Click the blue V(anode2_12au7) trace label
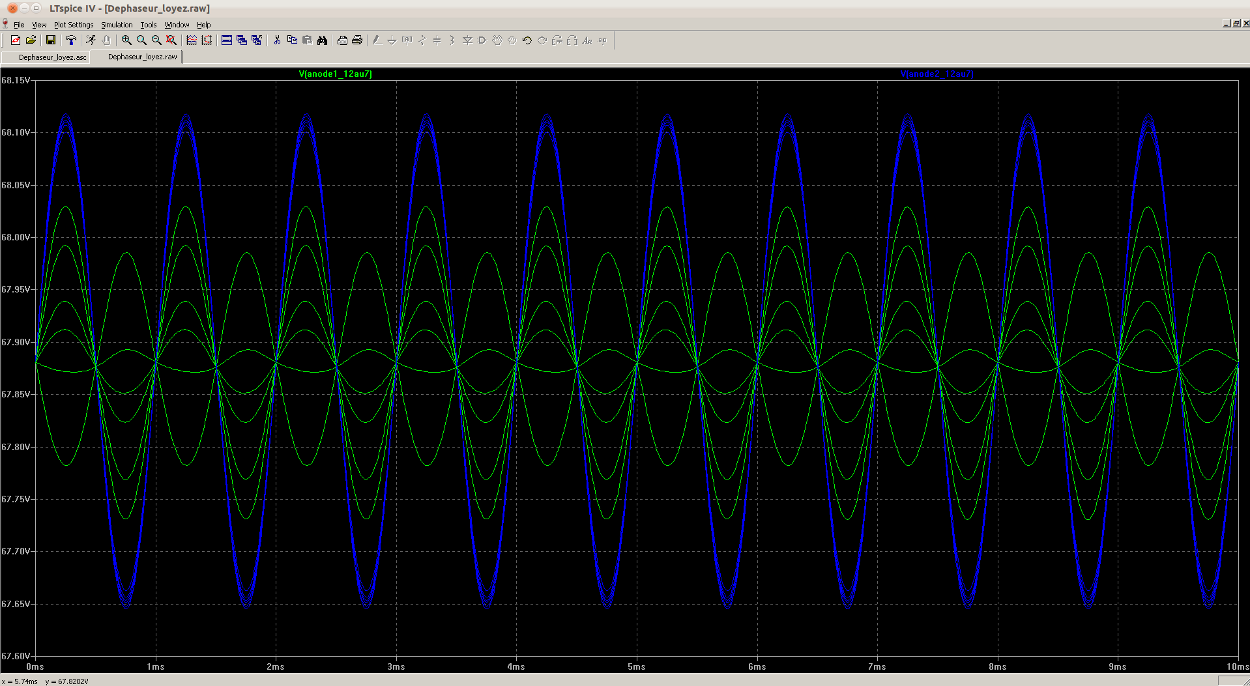The width and height of the screenshot is (1250, 686). click(x=937, y=74)
